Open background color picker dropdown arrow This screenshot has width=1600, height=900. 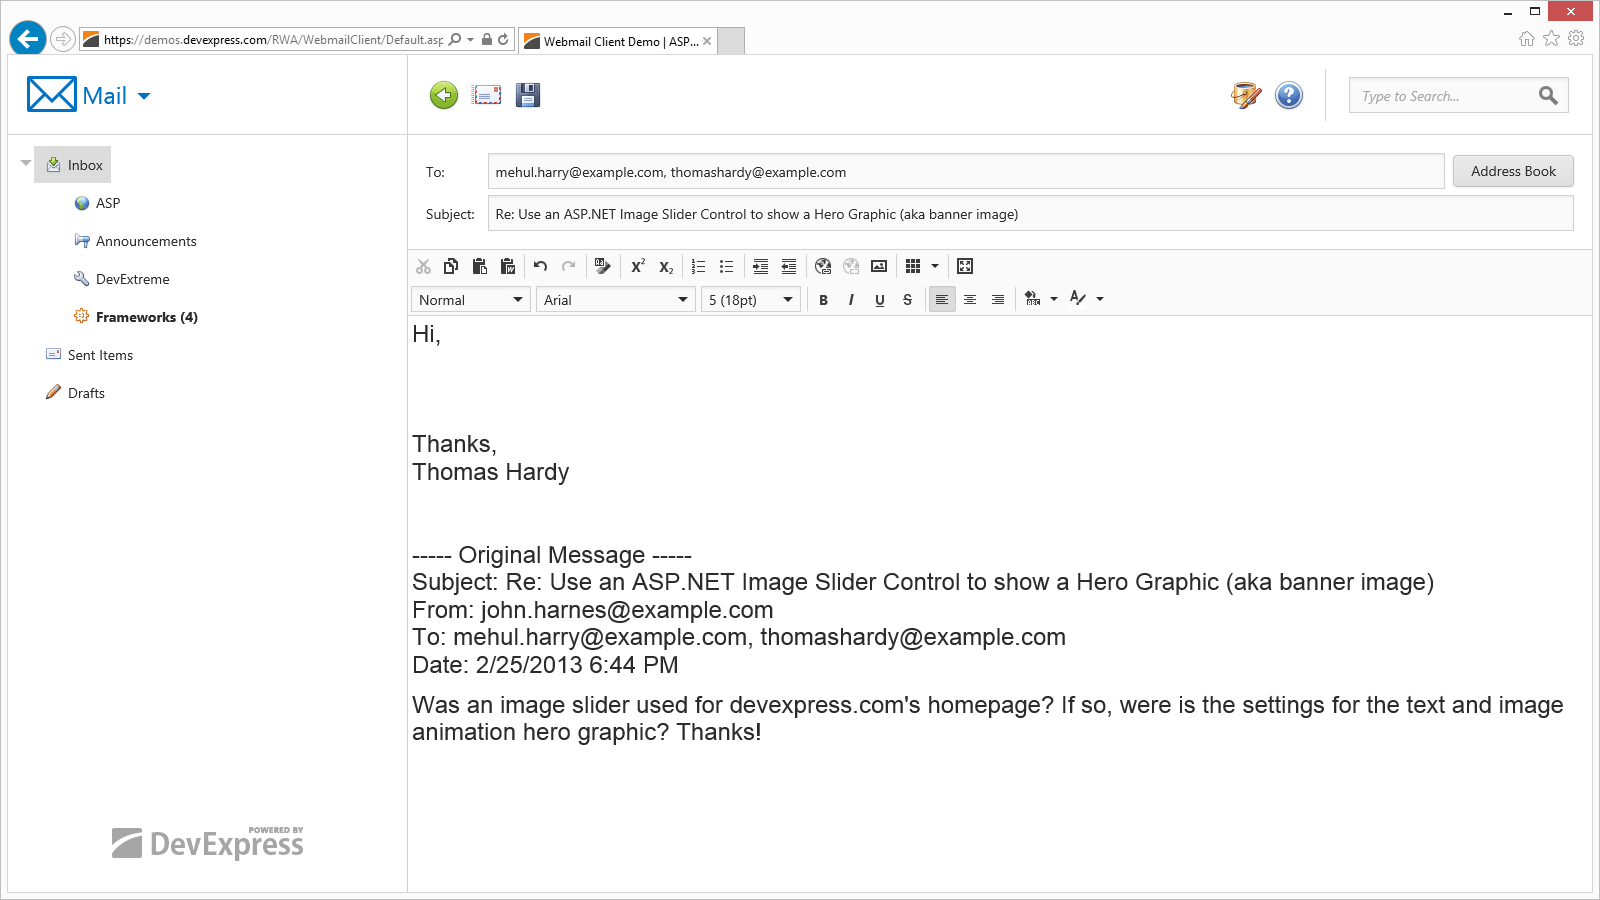tap(1054, 299)
